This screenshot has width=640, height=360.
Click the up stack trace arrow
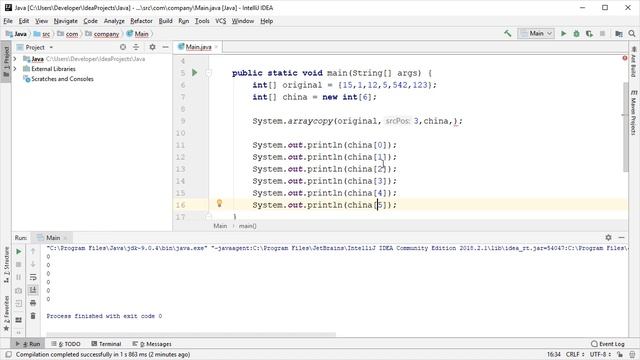[33, 251]
